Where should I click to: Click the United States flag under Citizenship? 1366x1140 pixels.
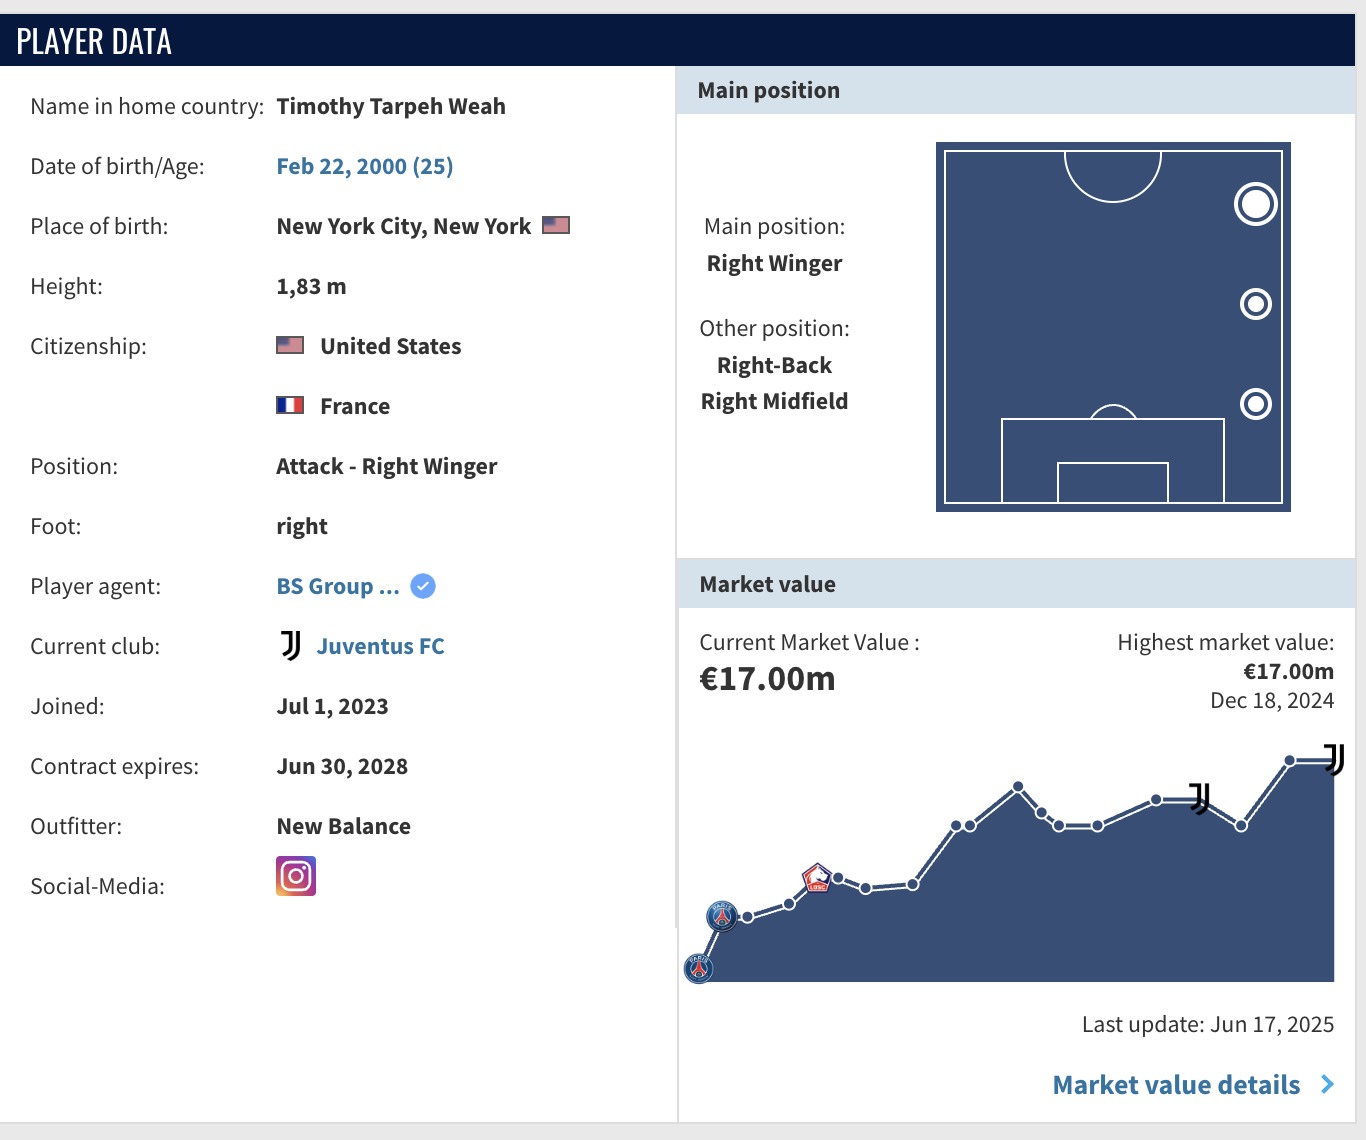(290, 345)
